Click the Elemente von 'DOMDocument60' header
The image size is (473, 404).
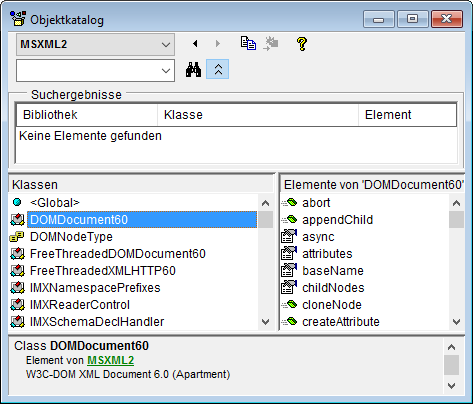[x=373, y=184]
